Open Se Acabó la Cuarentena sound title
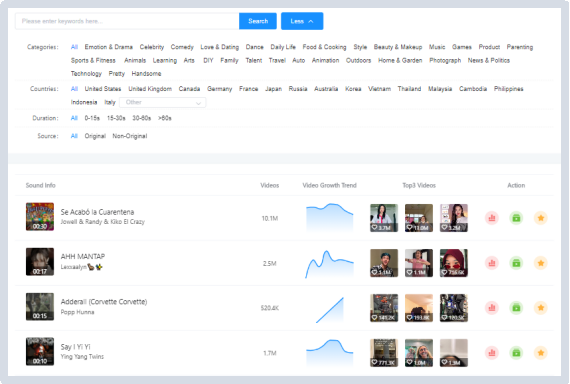The height and width of the screenshot is (384, 570). [x=97, y=212]
